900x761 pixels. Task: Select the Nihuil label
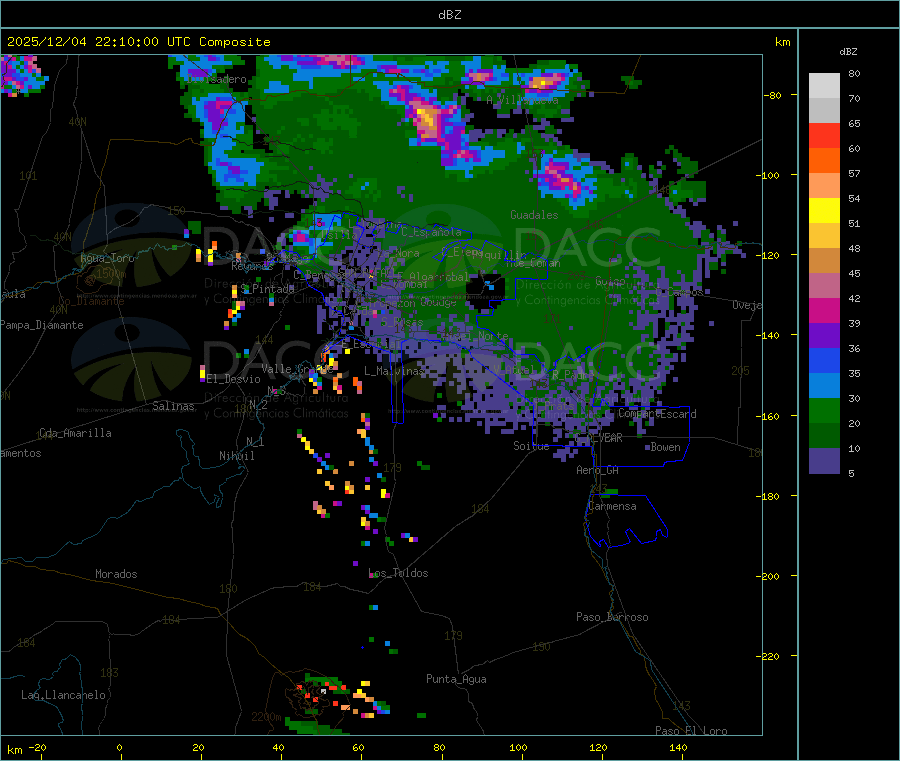pos(236,456)
